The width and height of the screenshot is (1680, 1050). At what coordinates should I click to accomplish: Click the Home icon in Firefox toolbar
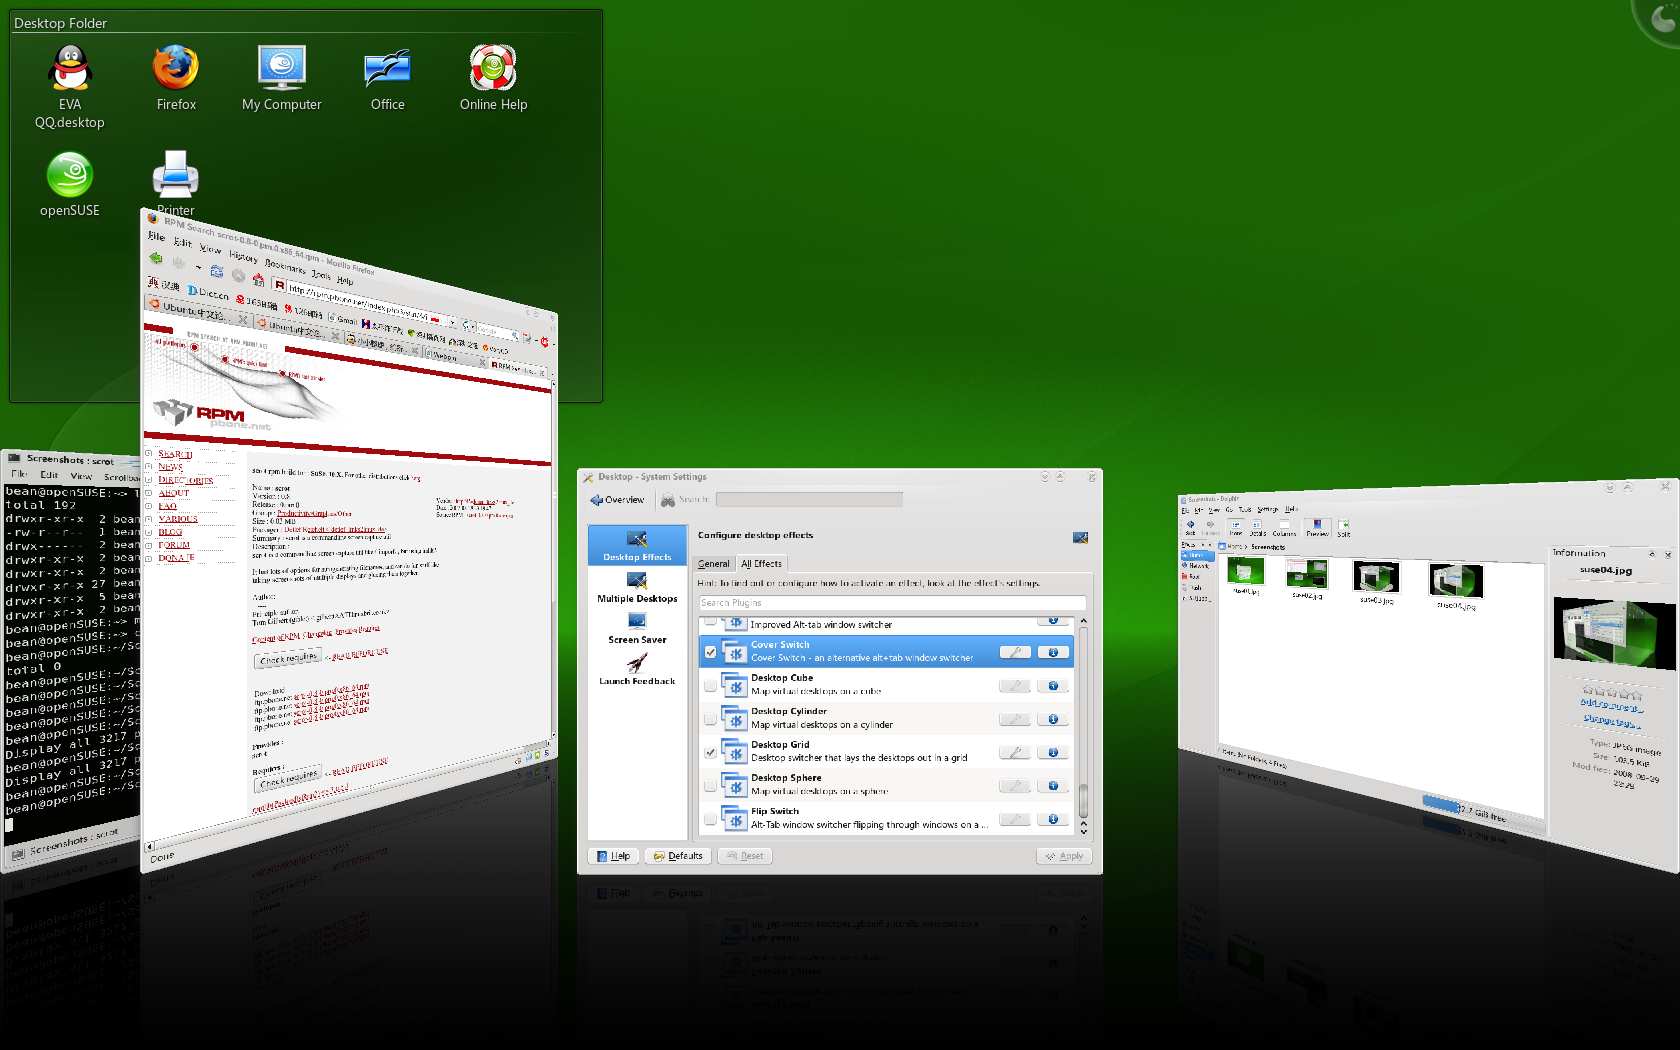coord(258,279)
